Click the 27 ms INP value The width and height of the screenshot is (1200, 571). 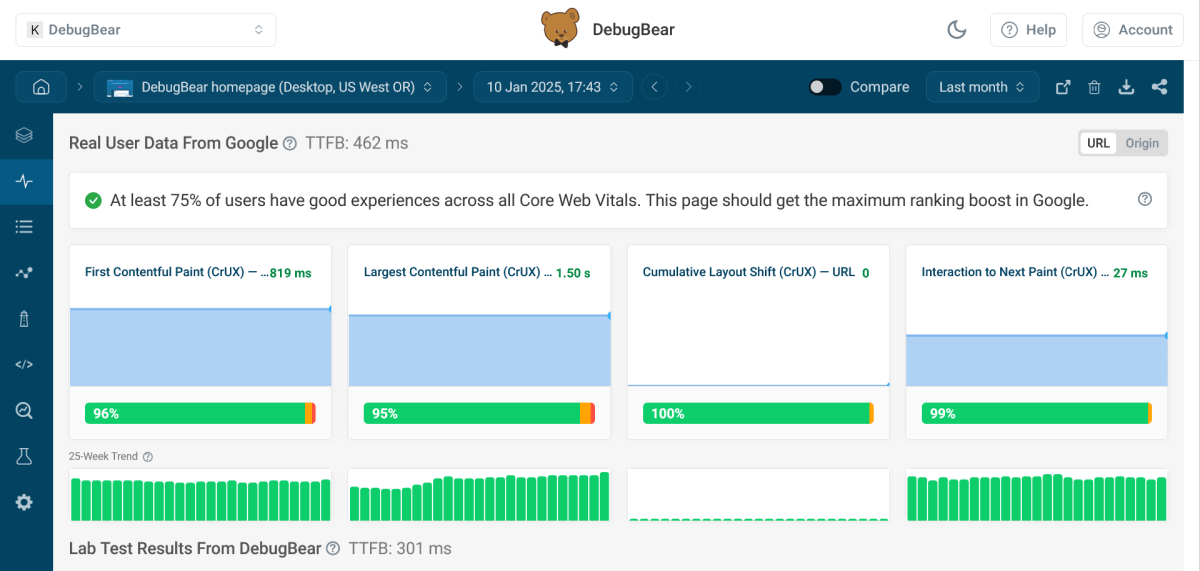click(1130, 273)
